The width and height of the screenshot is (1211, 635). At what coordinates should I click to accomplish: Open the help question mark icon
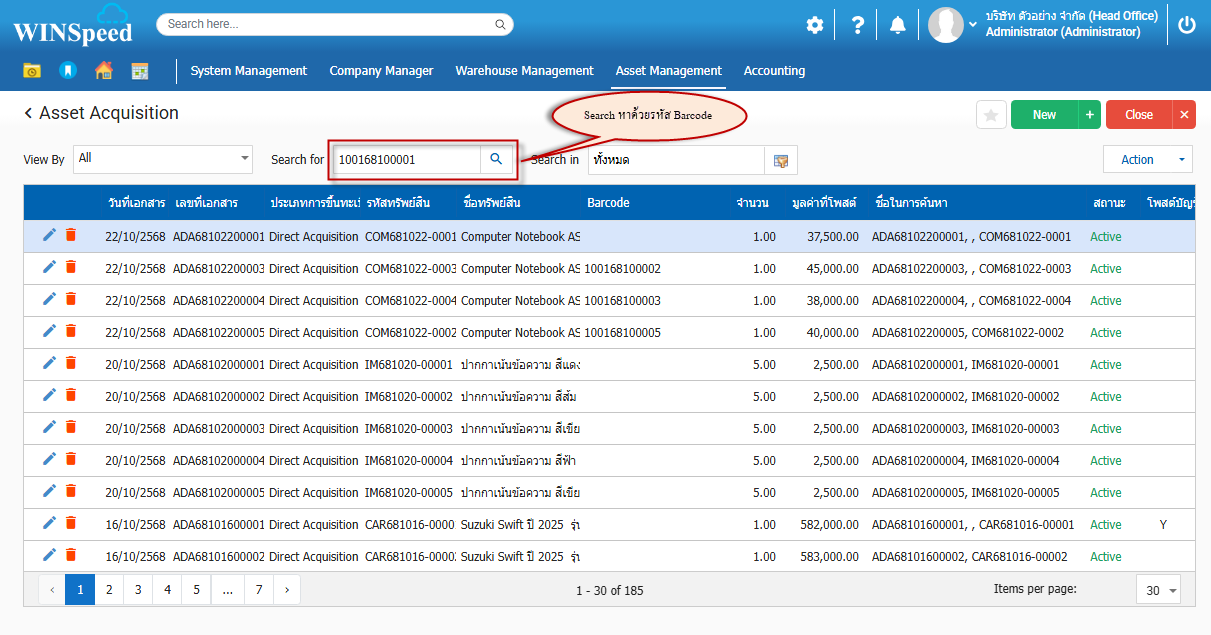pyautogui.click(x=857, y=25)
